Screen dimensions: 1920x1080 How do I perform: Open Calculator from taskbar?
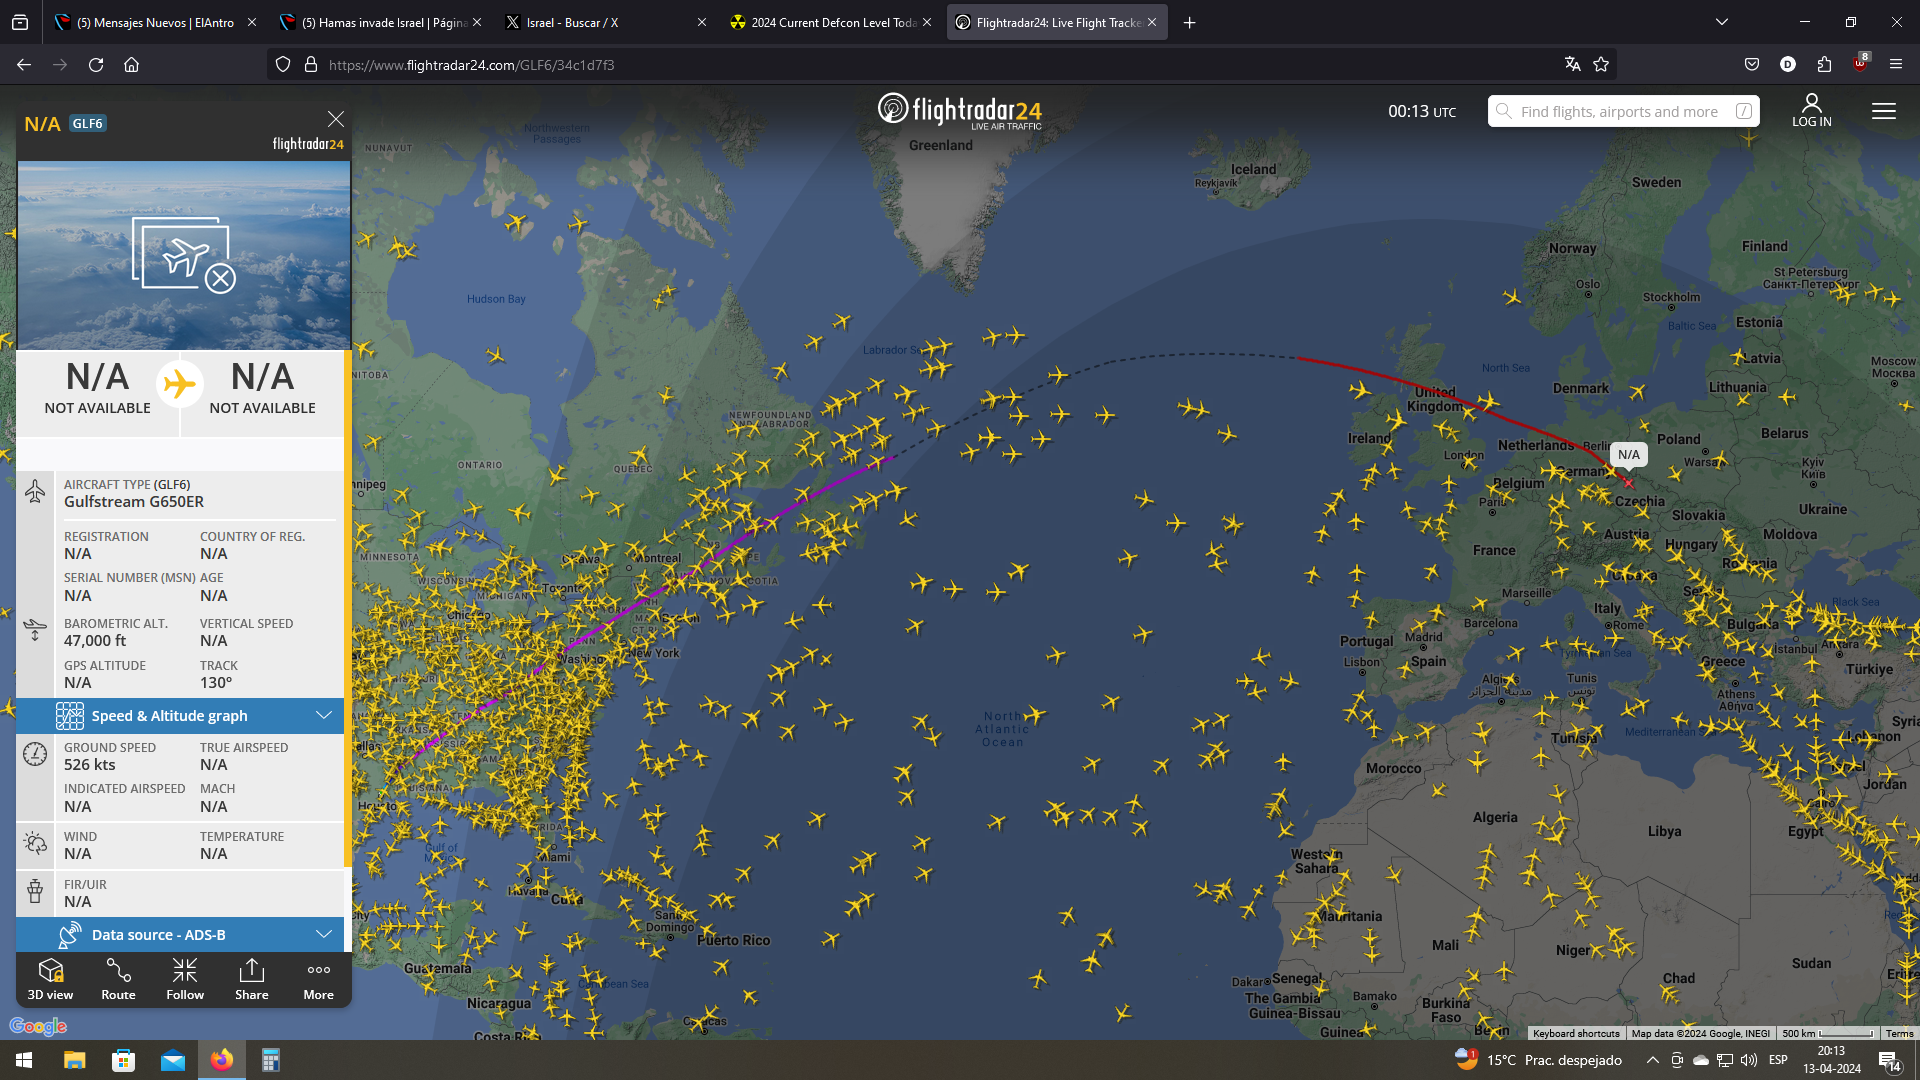270,1060
